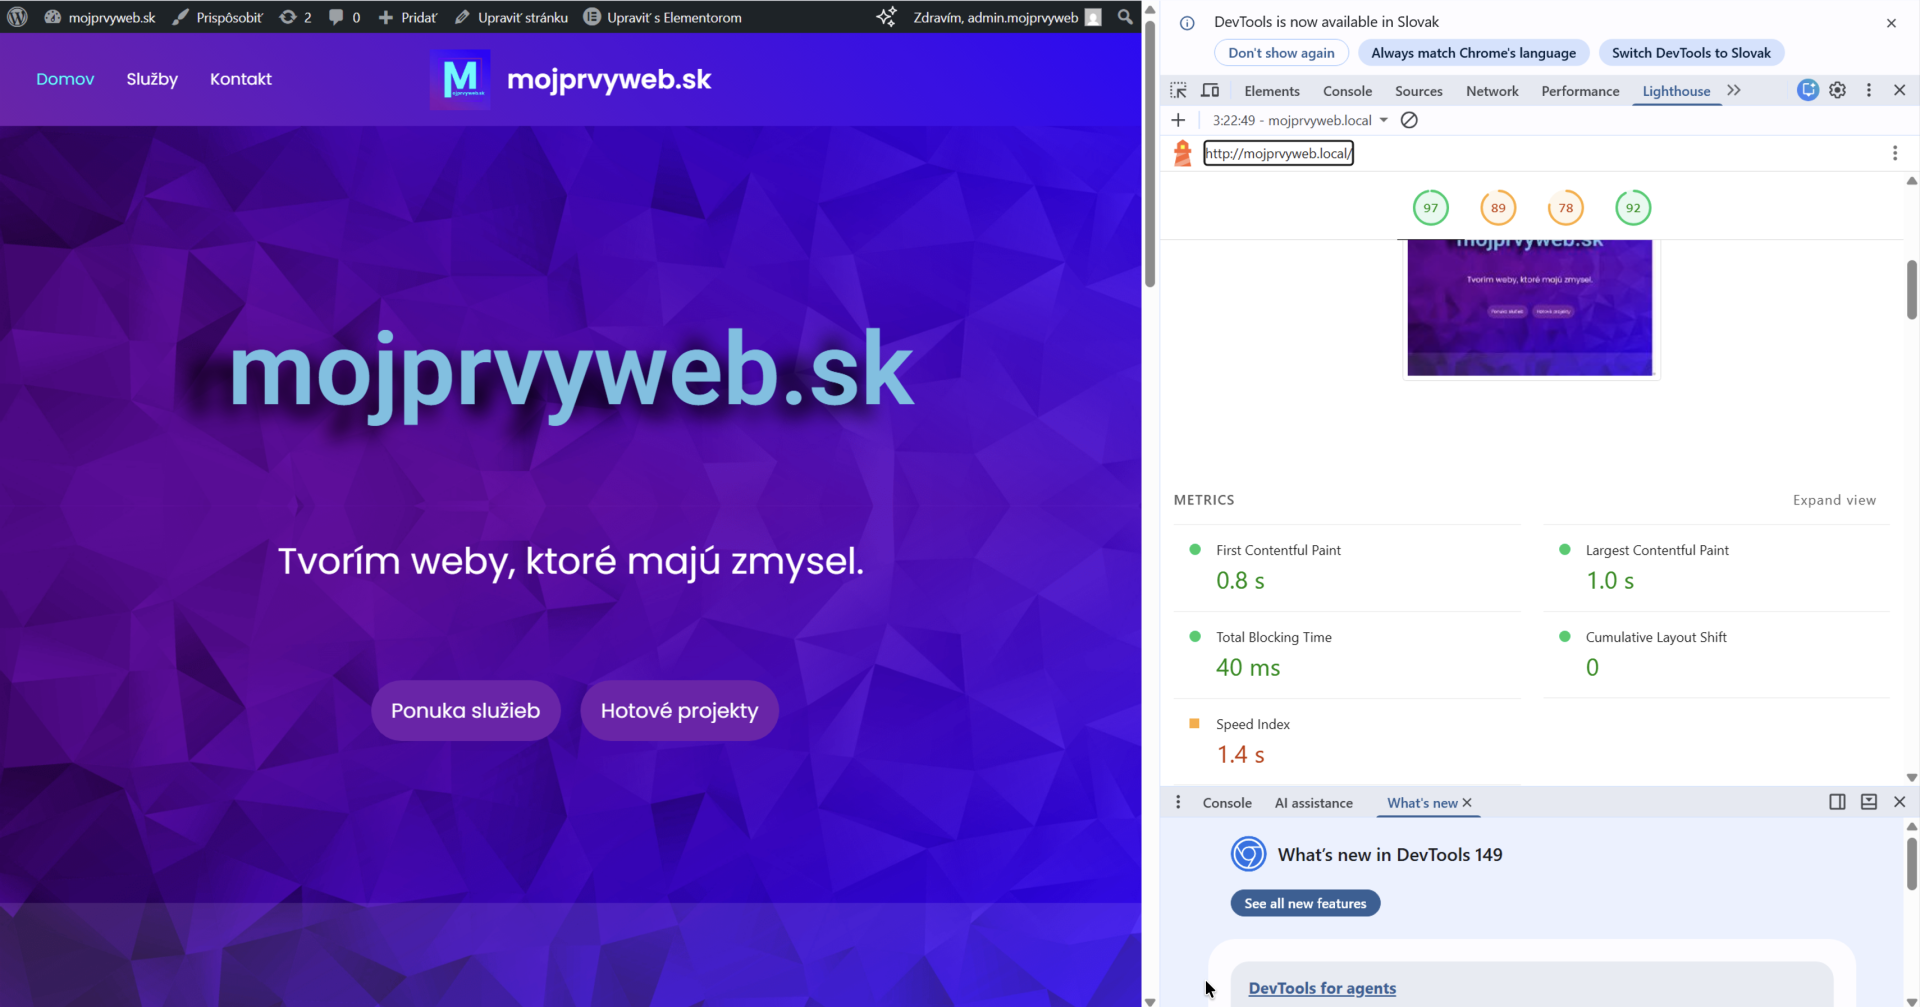The image size is (1920, 1007).
Task: Open the Sources tab
Action: pos(1419,91)
